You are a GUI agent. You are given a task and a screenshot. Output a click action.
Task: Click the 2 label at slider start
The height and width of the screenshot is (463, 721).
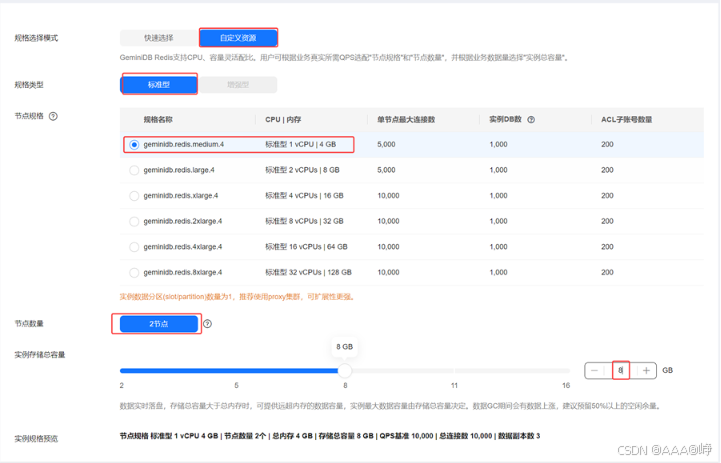click(x=121, y=385)
